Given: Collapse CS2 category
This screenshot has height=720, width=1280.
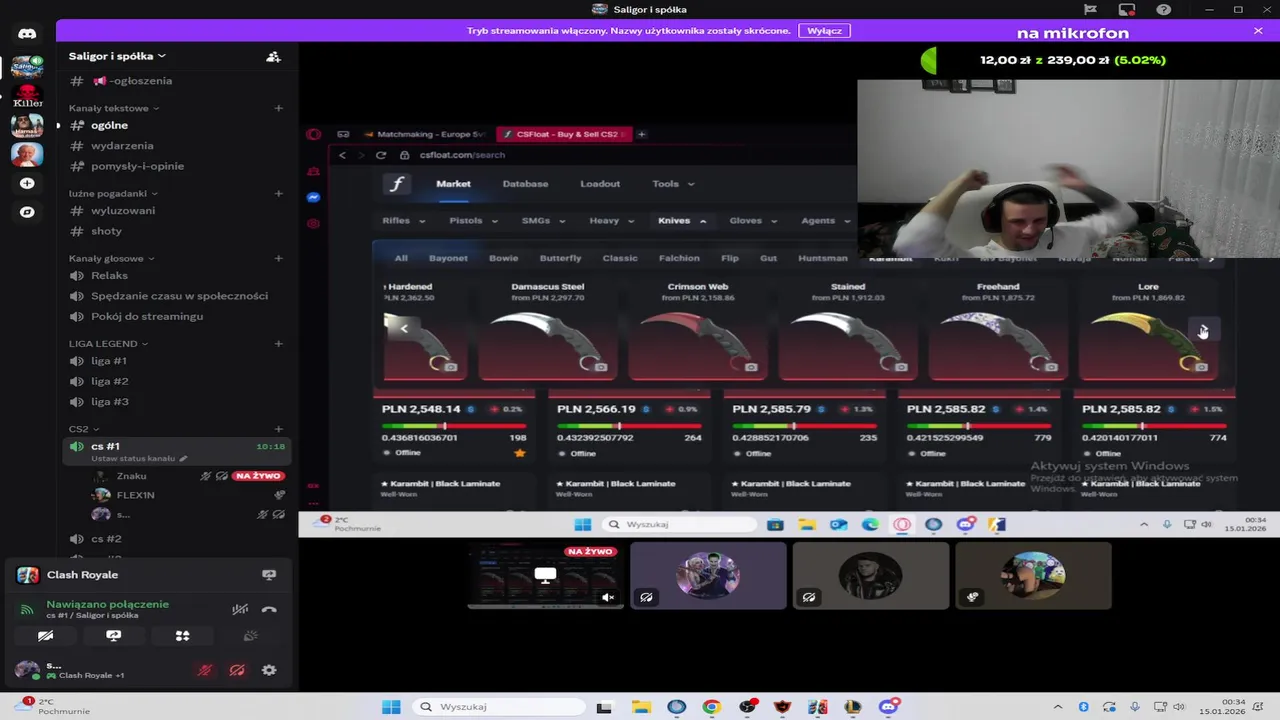Looking at the screenshot, I should [x=83, y=429].
